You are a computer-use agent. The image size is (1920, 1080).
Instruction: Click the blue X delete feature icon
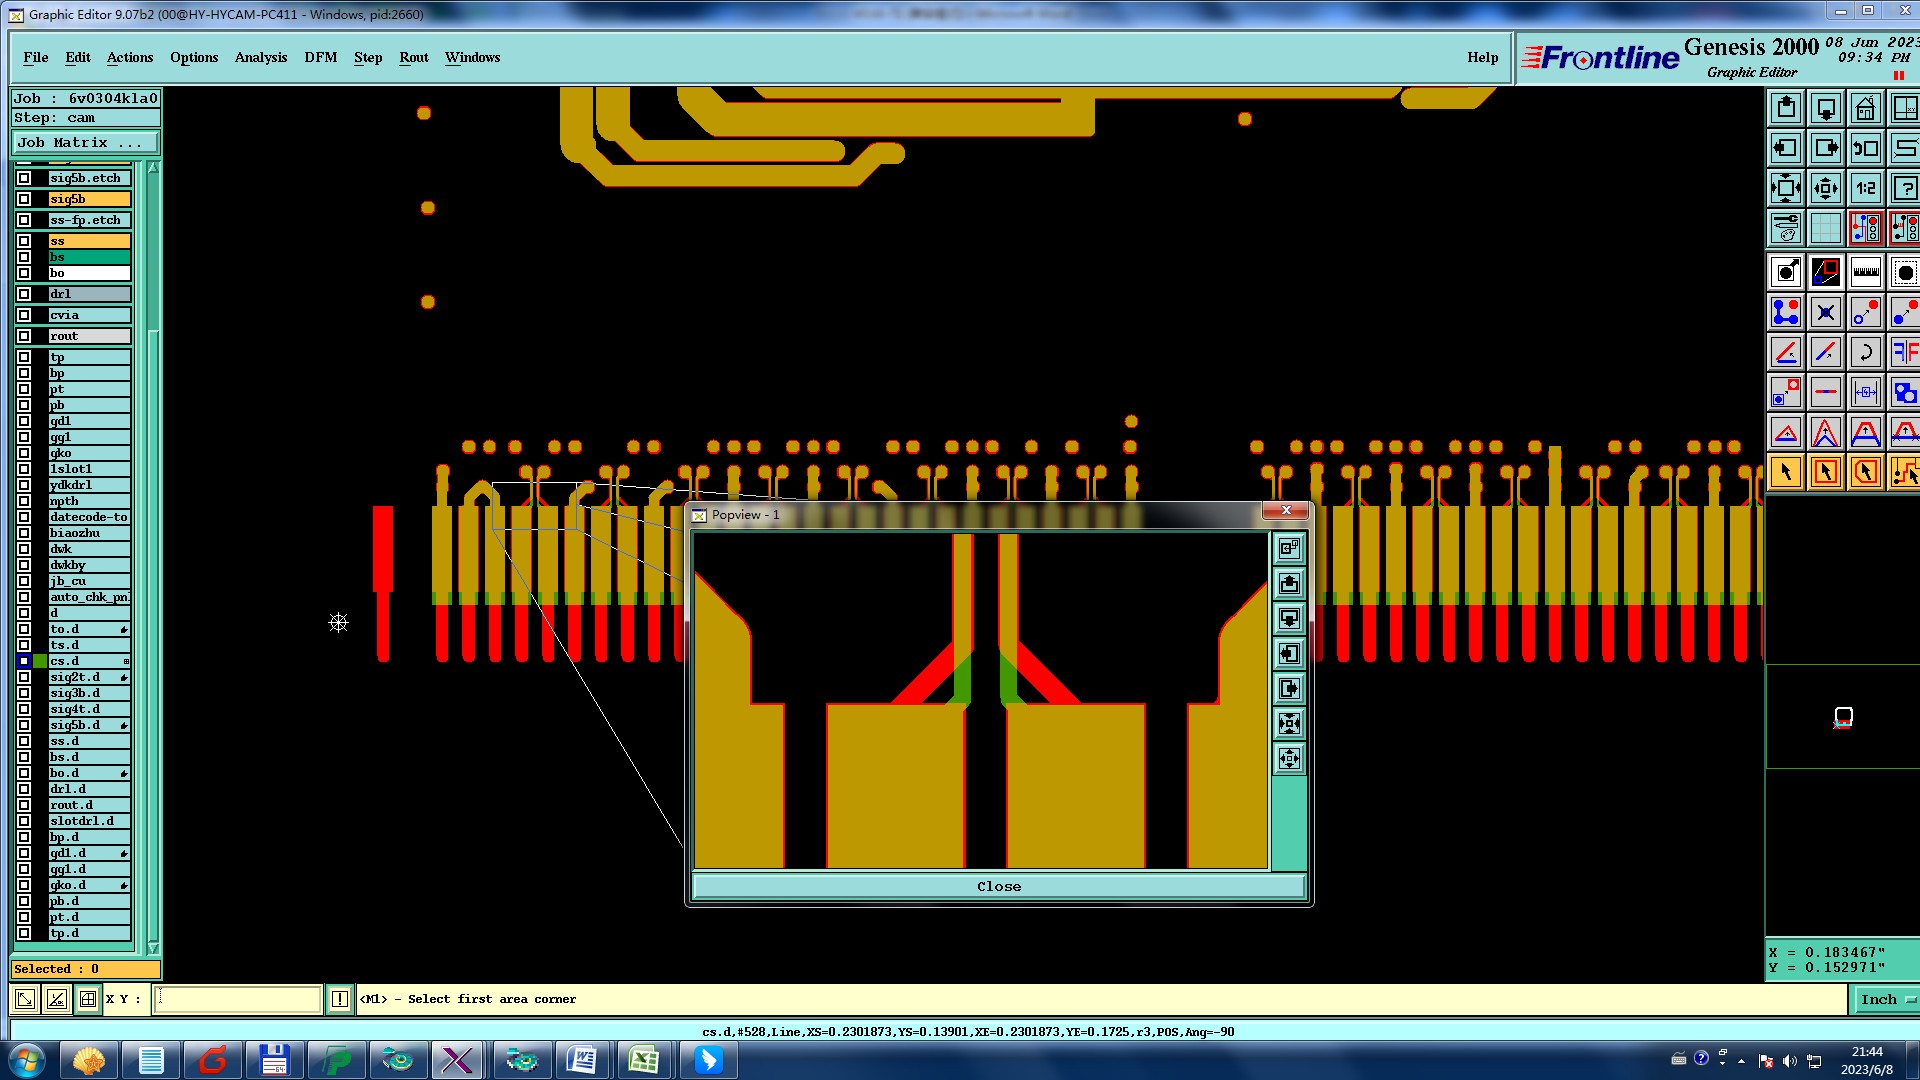(x=1825, y=312)
